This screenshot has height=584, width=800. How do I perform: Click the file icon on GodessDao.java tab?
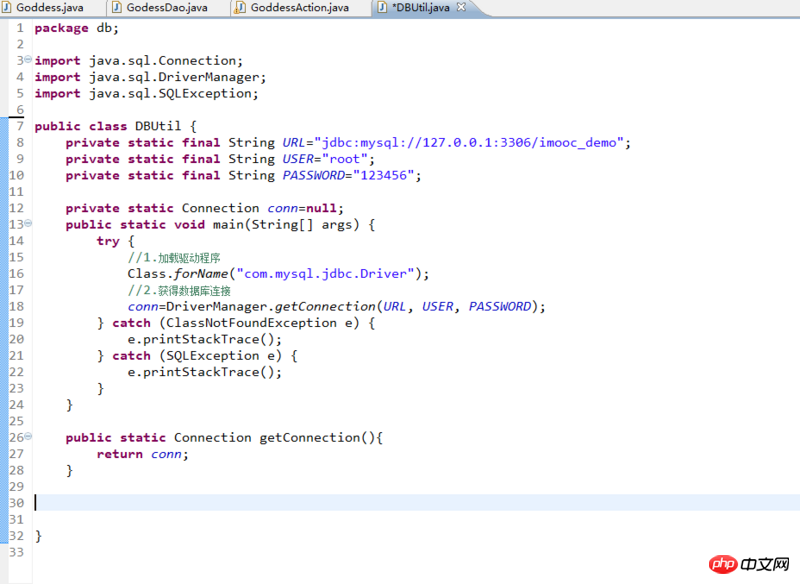[x=116, y=8]
